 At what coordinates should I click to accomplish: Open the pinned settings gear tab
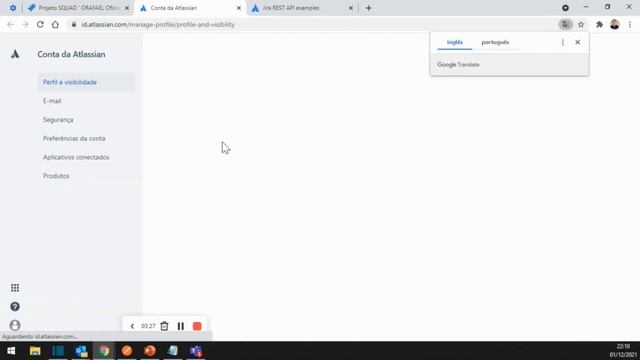pos(13,8)
